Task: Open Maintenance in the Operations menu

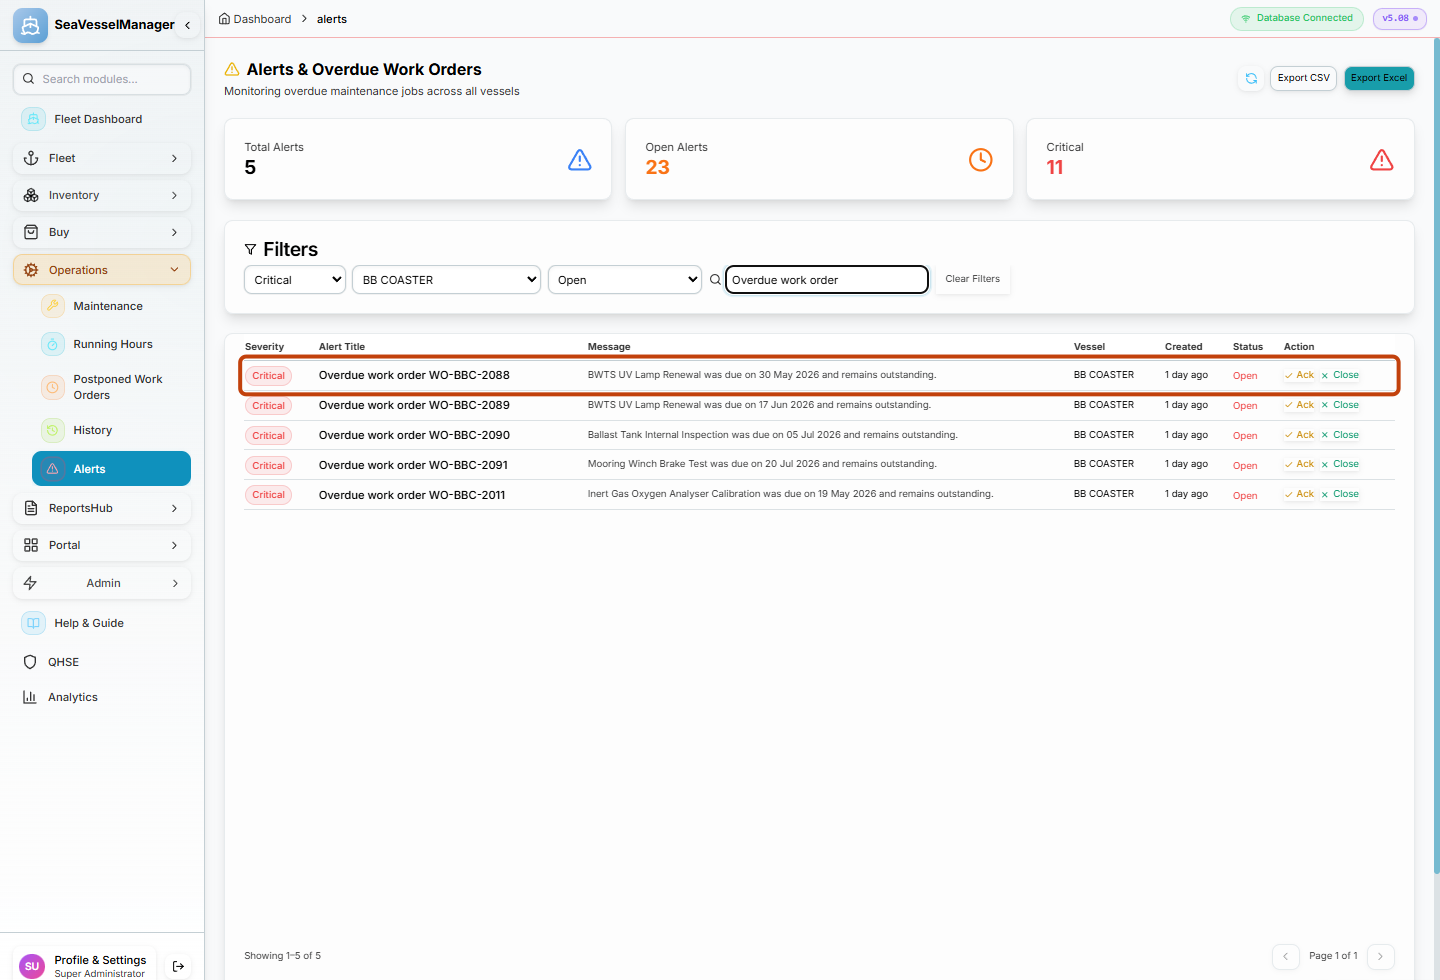Action: [111, 306]
